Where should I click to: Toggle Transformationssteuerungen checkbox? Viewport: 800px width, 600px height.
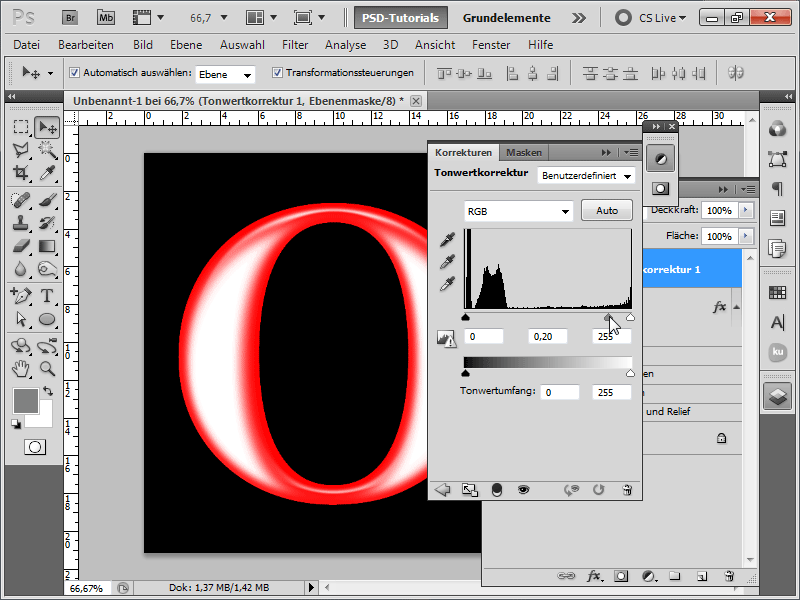coord(277,73)
